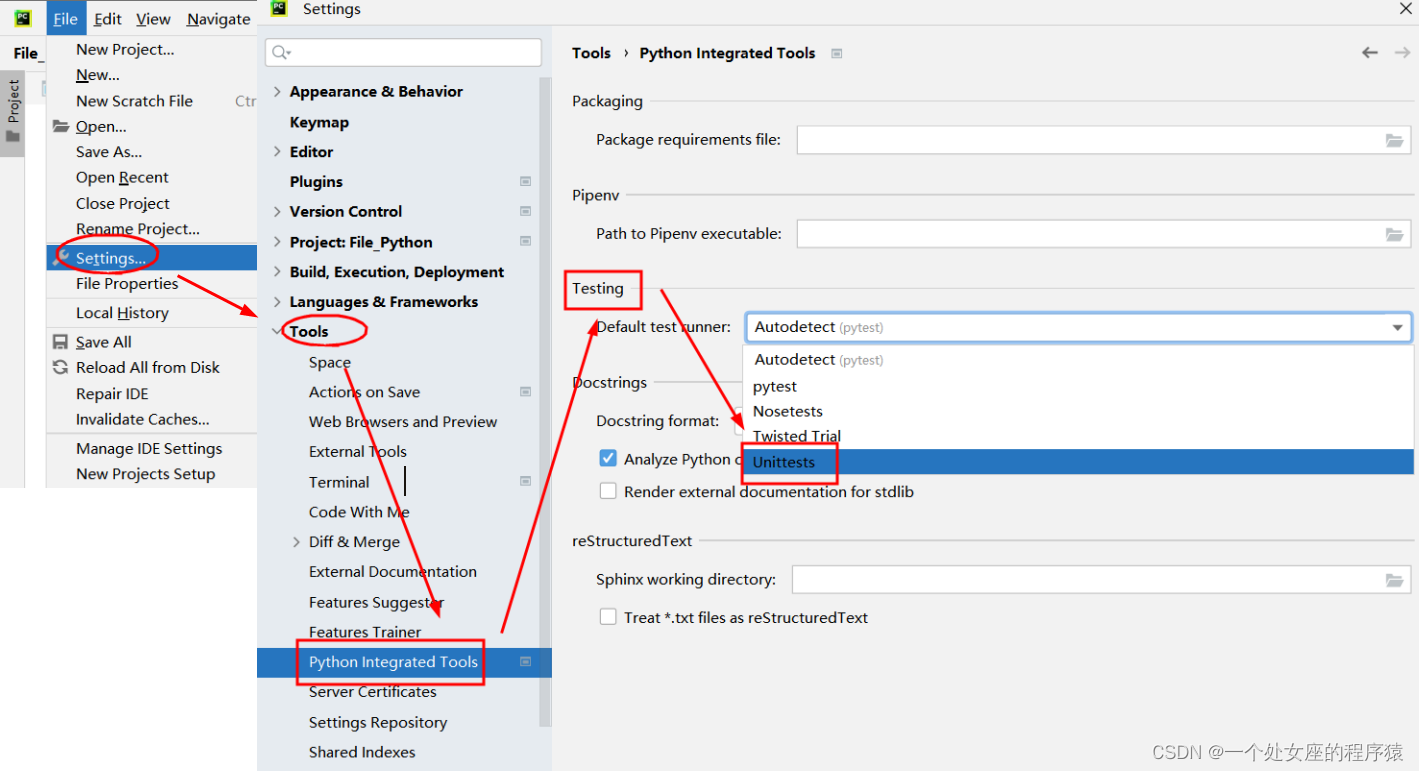Expand Build, Execution, Deployment group
The width and height of the screenshot is (1419, 771).
(277, 271)
